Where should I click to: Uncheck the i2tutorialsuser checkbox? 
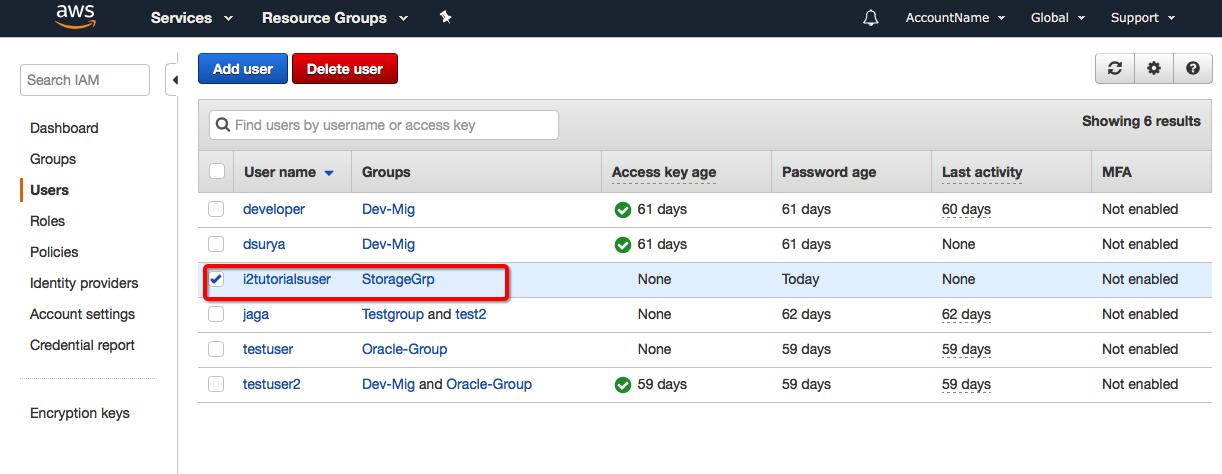[x=216, y=279]
